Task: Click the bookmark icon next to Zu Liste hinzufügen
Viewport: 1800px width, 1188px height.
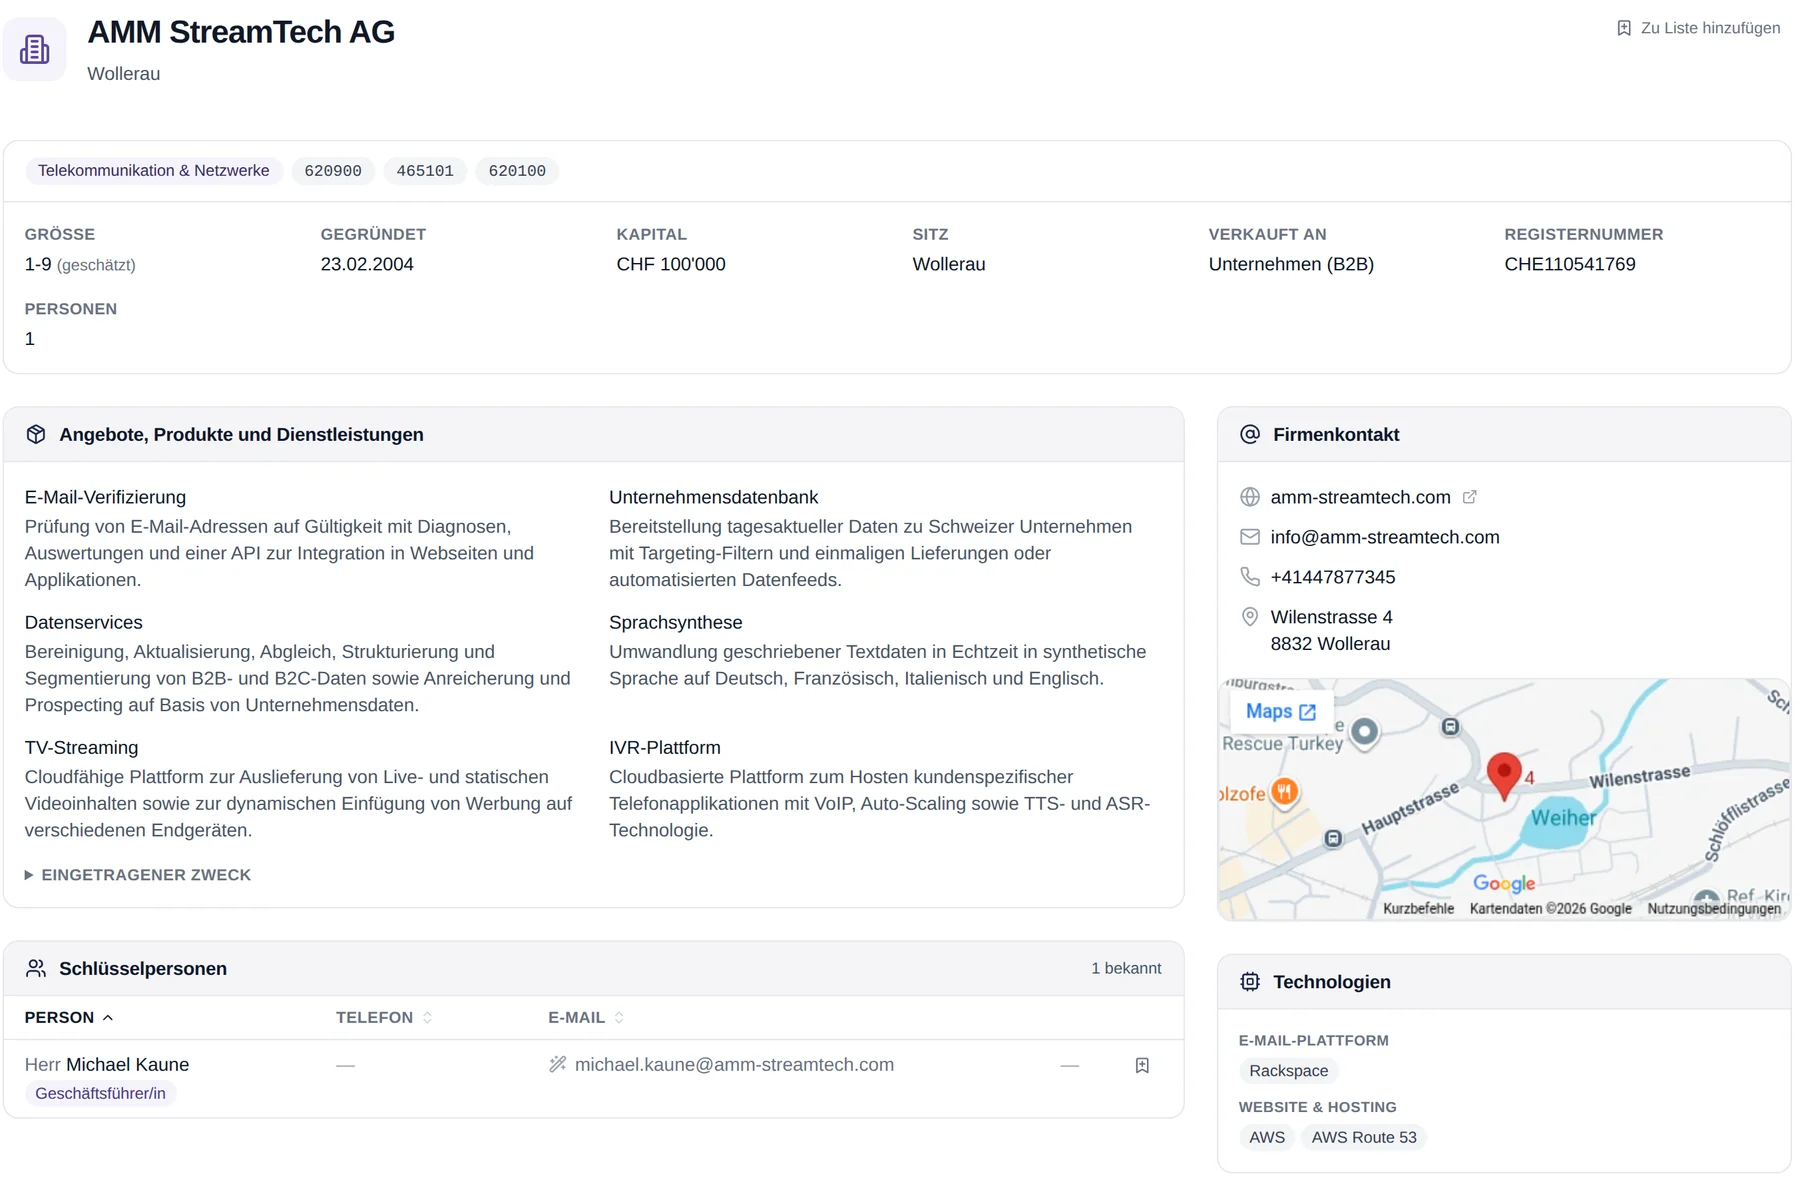Action: [x=1624, y=28]
